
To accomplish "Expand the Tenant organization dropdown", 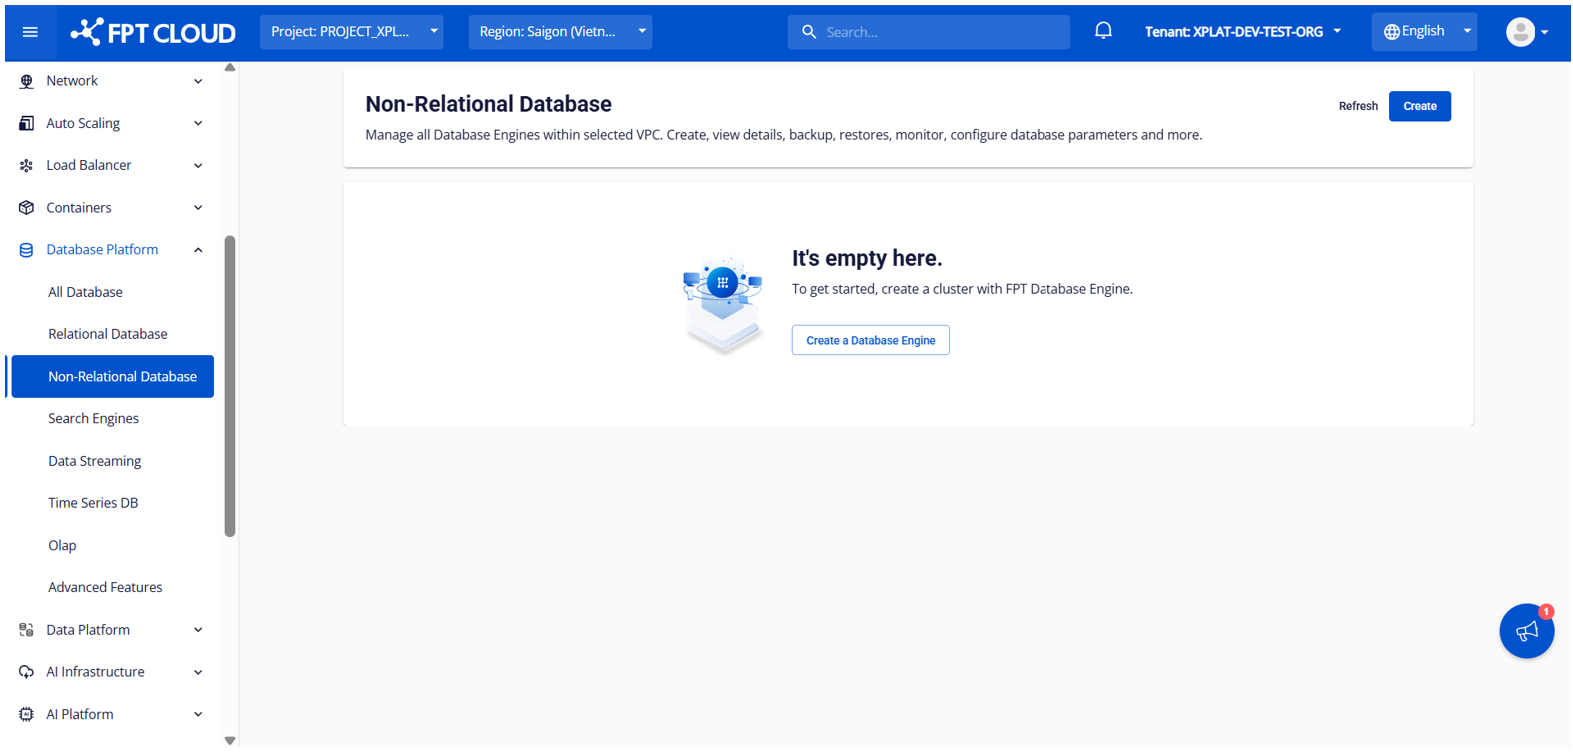I will click(1242, 32).
